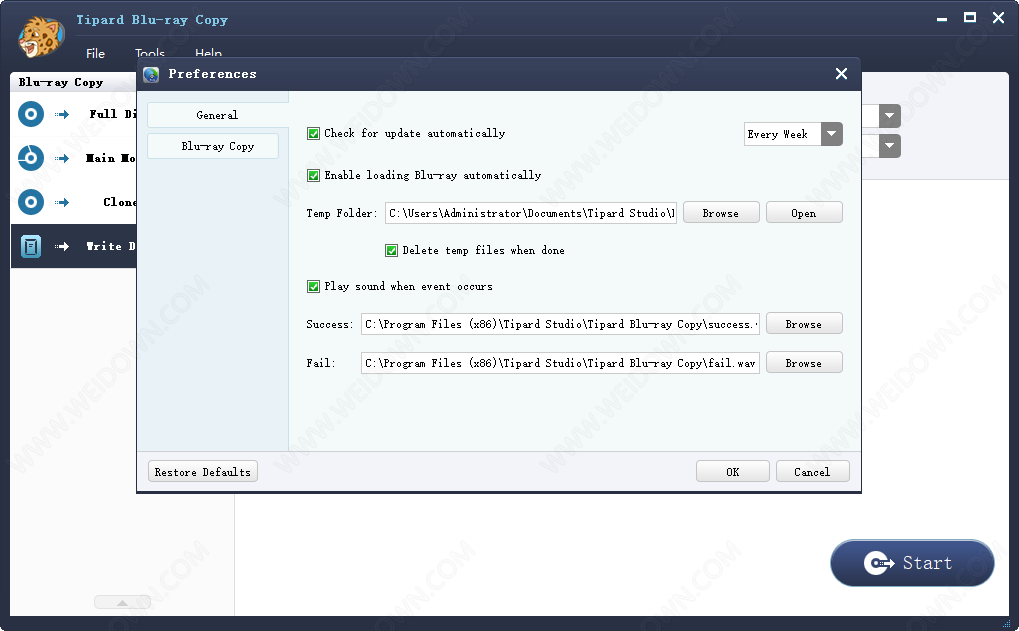Click the arrow icon next to Main Movie
The height and width of the screenshot is (631, 1019).
pos(62,159)
